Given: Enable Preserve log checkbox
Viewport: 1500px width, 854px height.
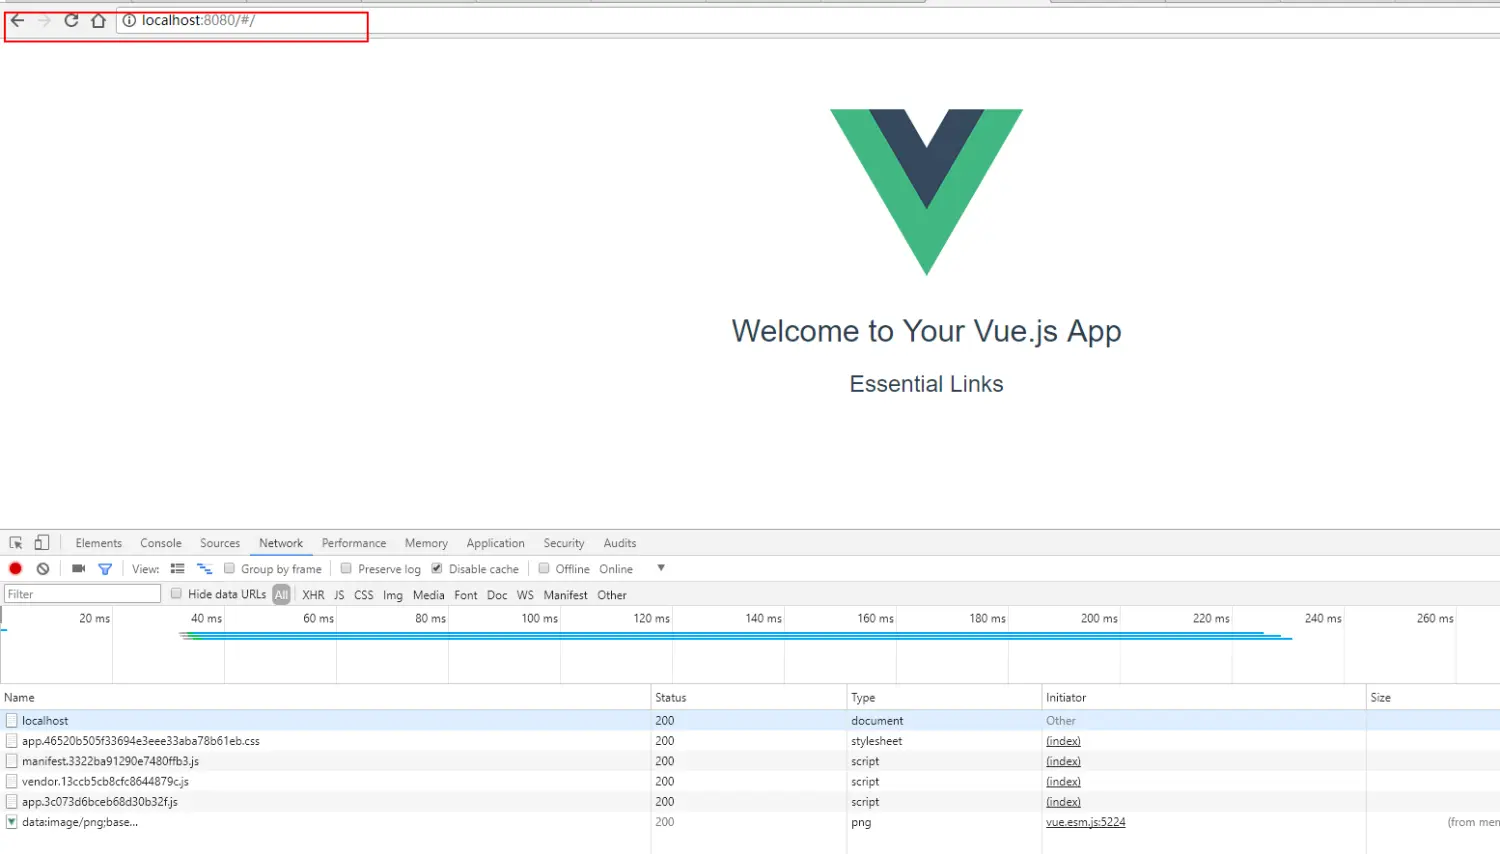Looking at the screenshot, I should tap(346, 568).
